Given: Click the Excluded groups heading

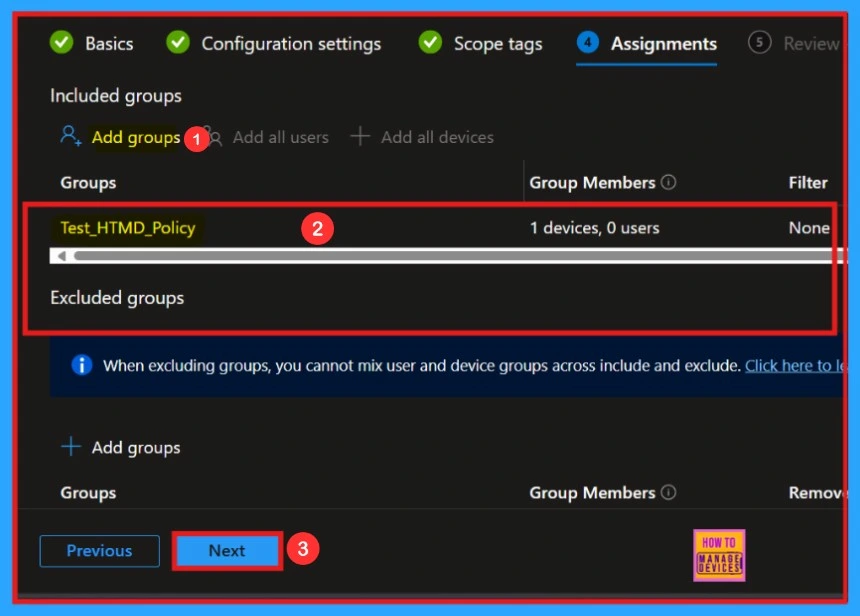Looking at the screenshot, I should click(x=117, y=298).
